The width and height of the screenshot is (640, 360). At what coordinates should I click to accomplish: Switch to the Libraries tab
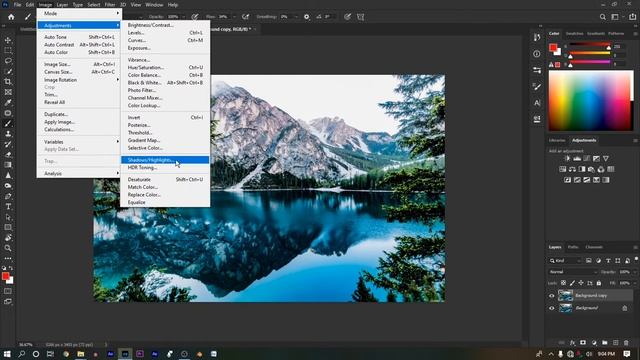[557, 140]
